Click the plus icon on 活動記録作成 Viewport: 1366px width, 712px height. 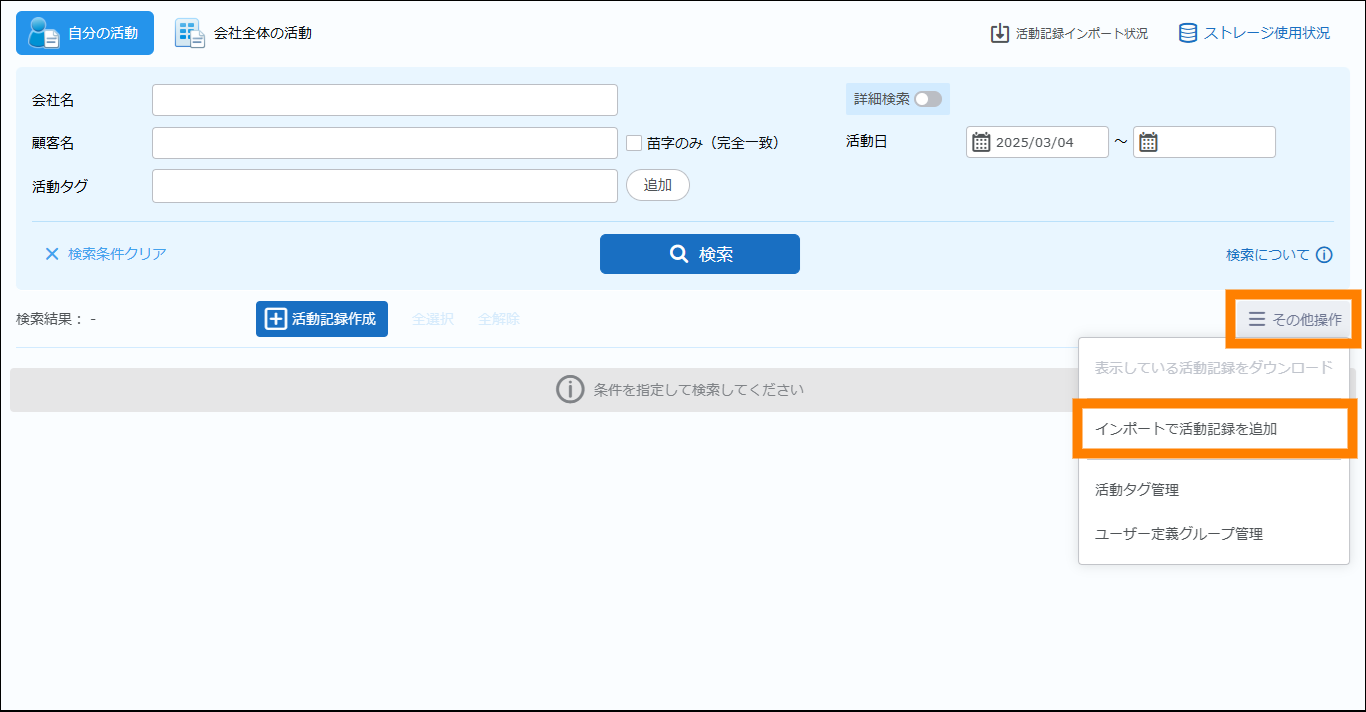click(x=275, y=319)
